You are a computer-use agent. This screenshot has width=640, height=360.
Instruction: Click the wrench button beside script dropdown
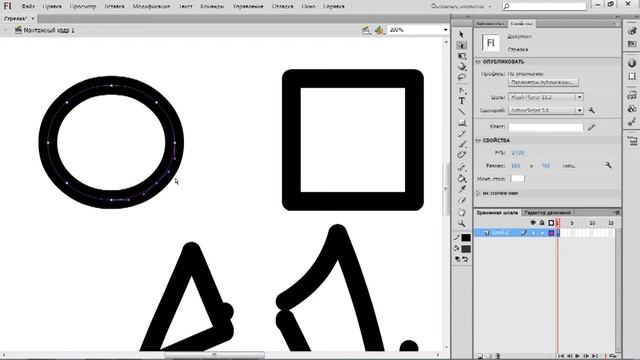click(x=591, y=110)
